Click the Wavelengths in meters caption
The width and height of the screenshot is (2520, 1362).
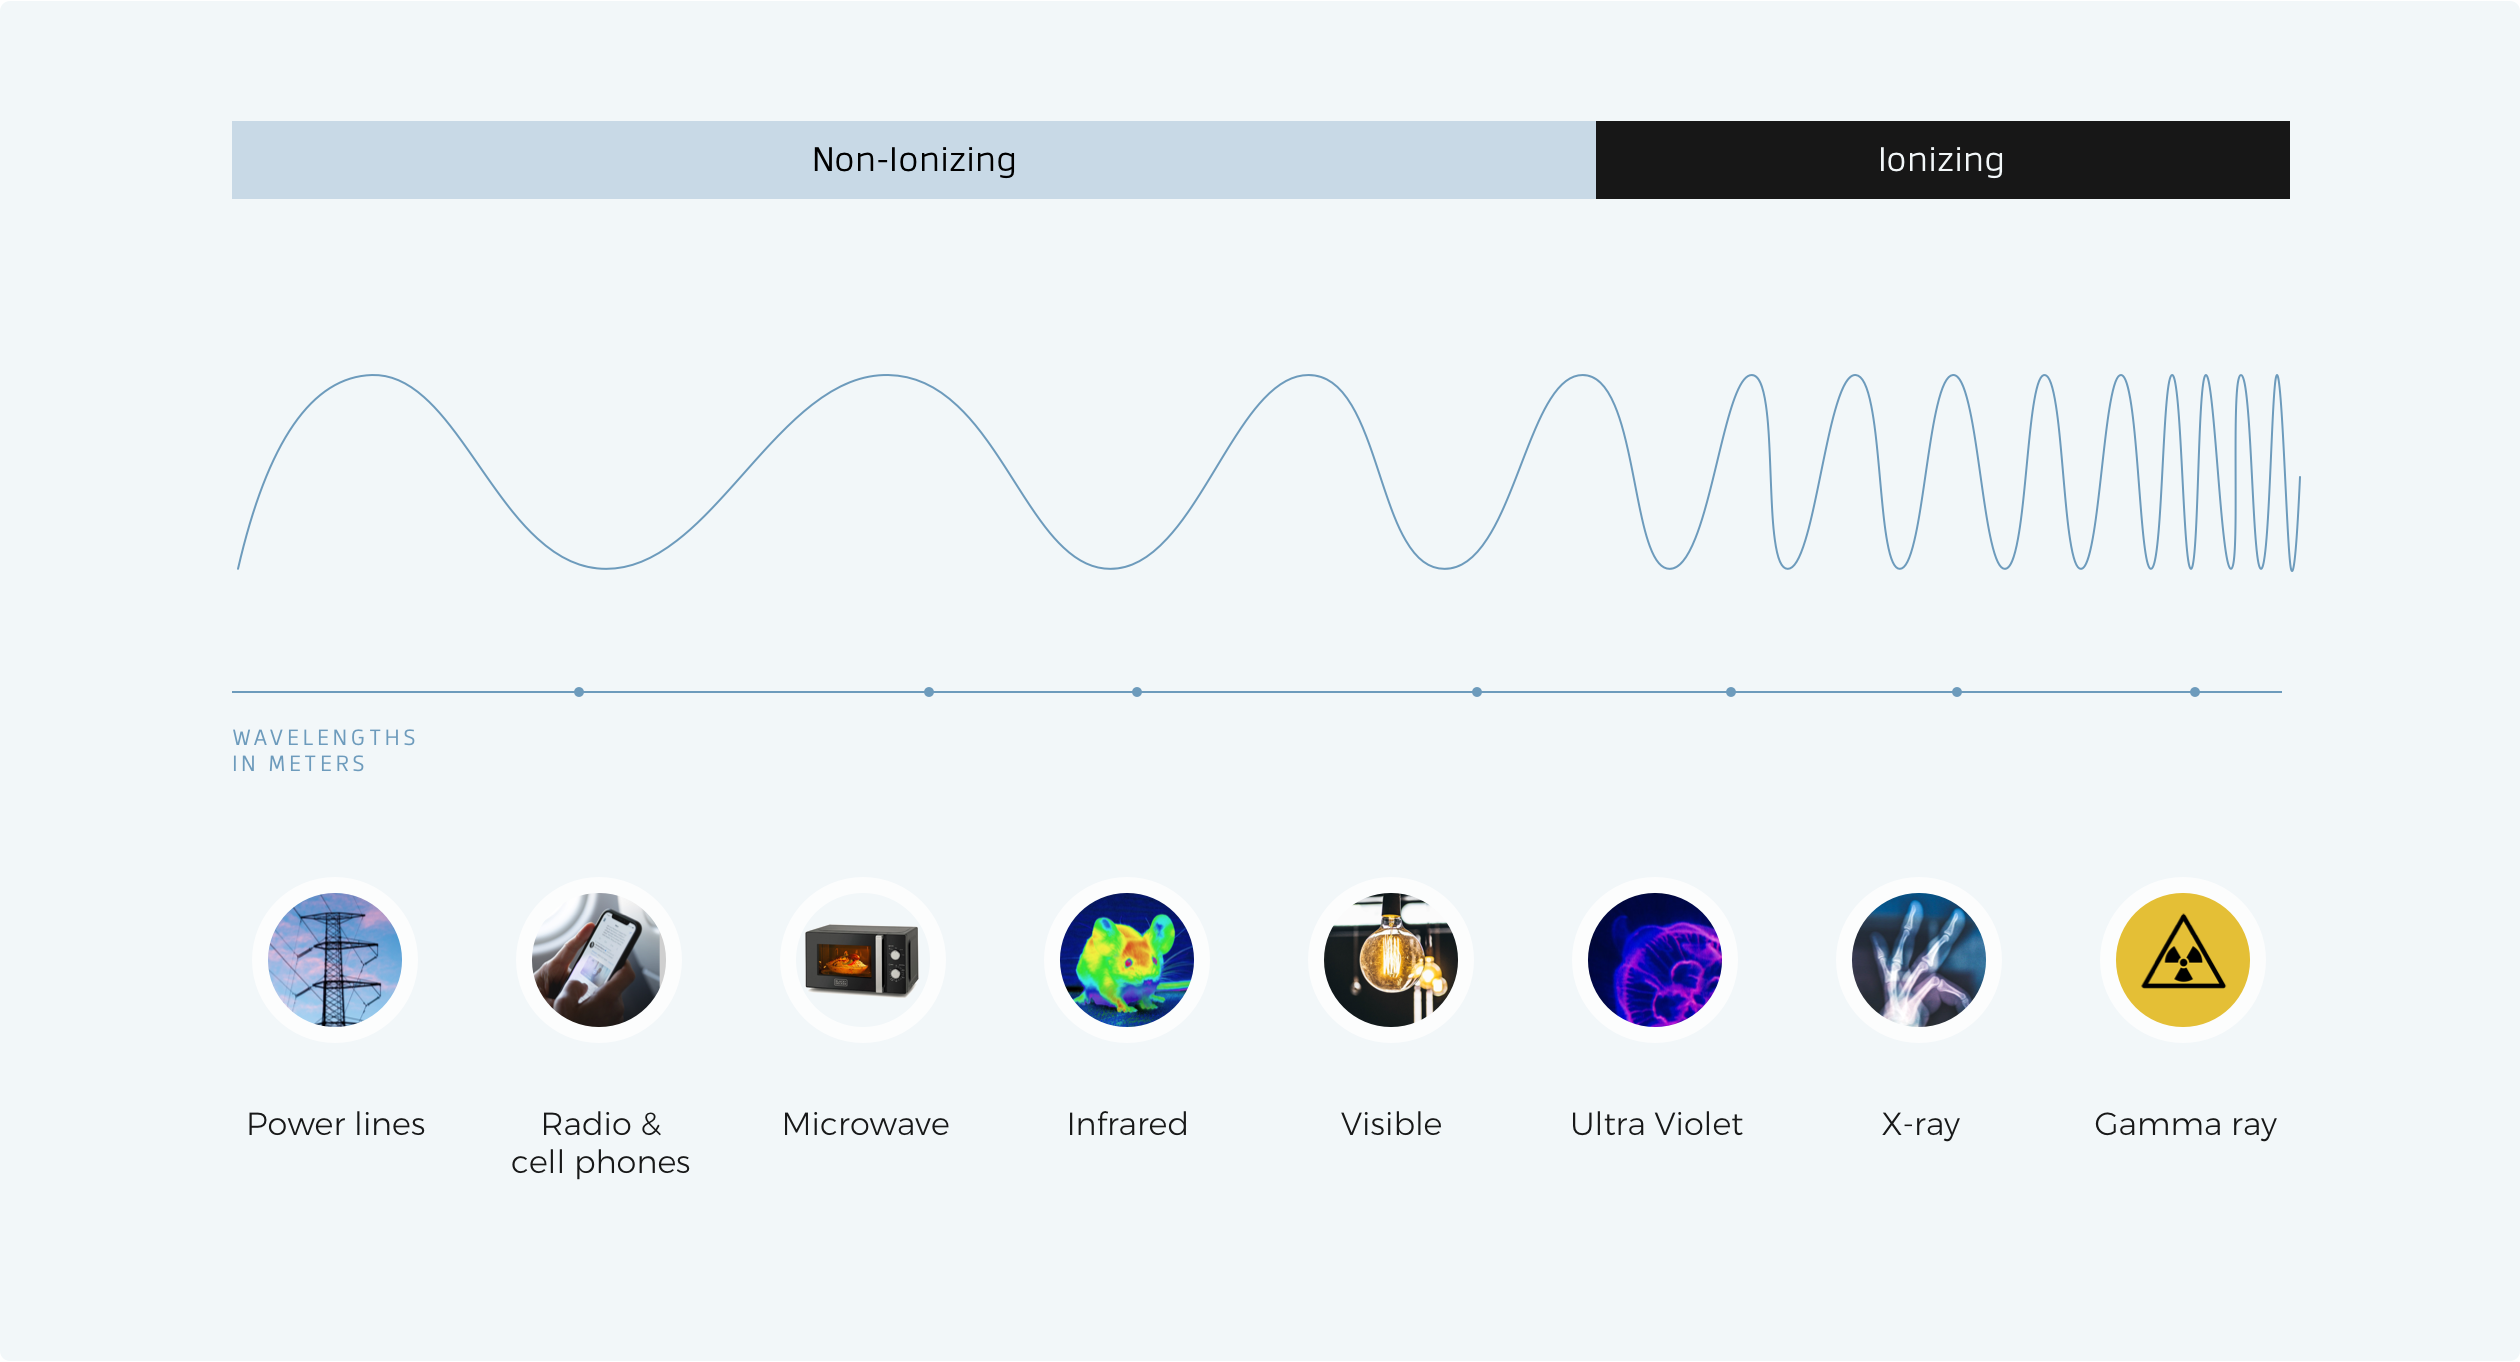[x=324, y=750]
